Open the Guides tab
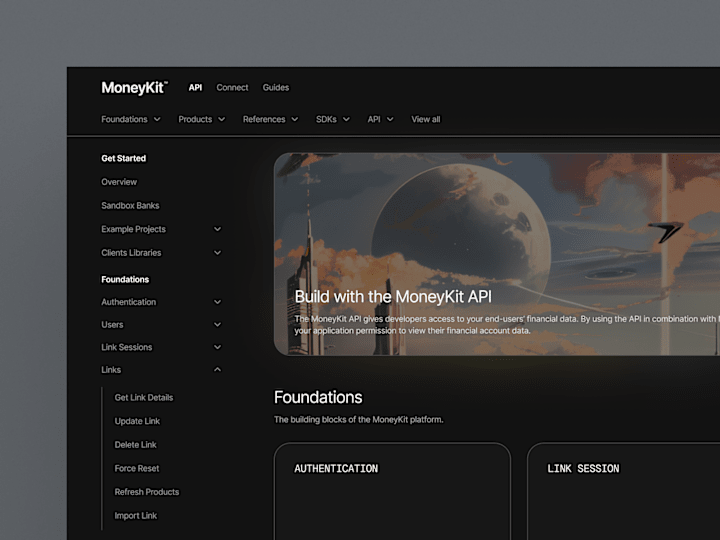The height and width of the screenshot is (540, 720). coord(276,87)
